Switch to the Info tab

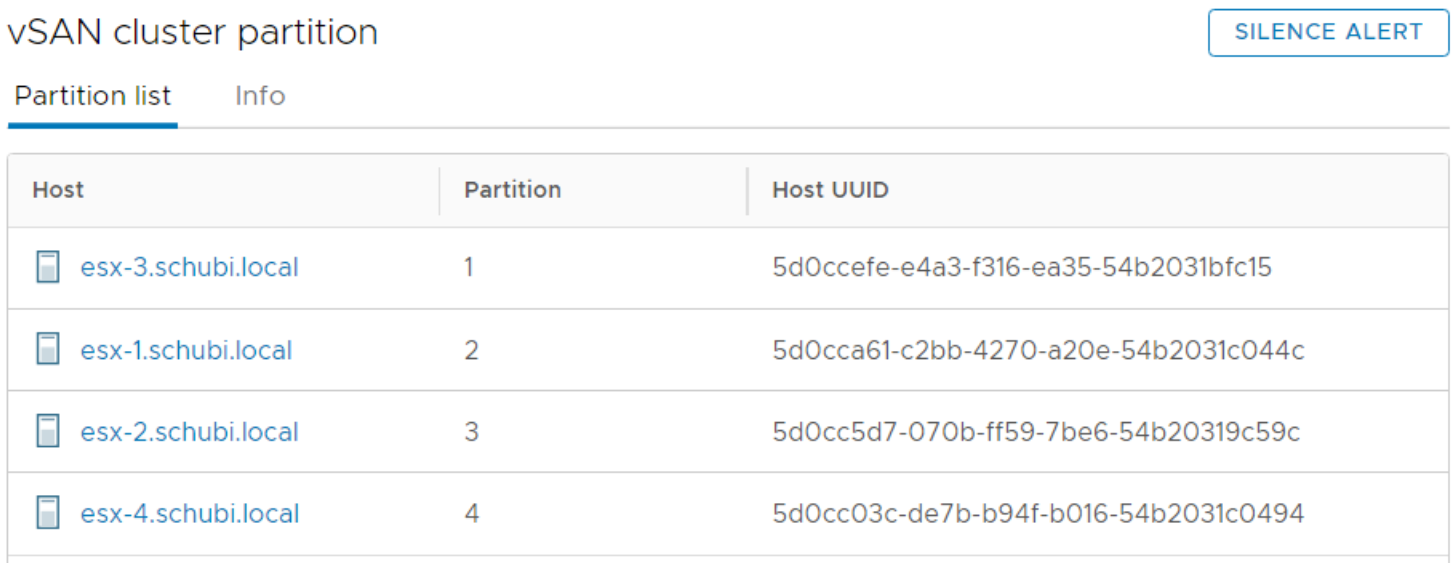(260, 96)
